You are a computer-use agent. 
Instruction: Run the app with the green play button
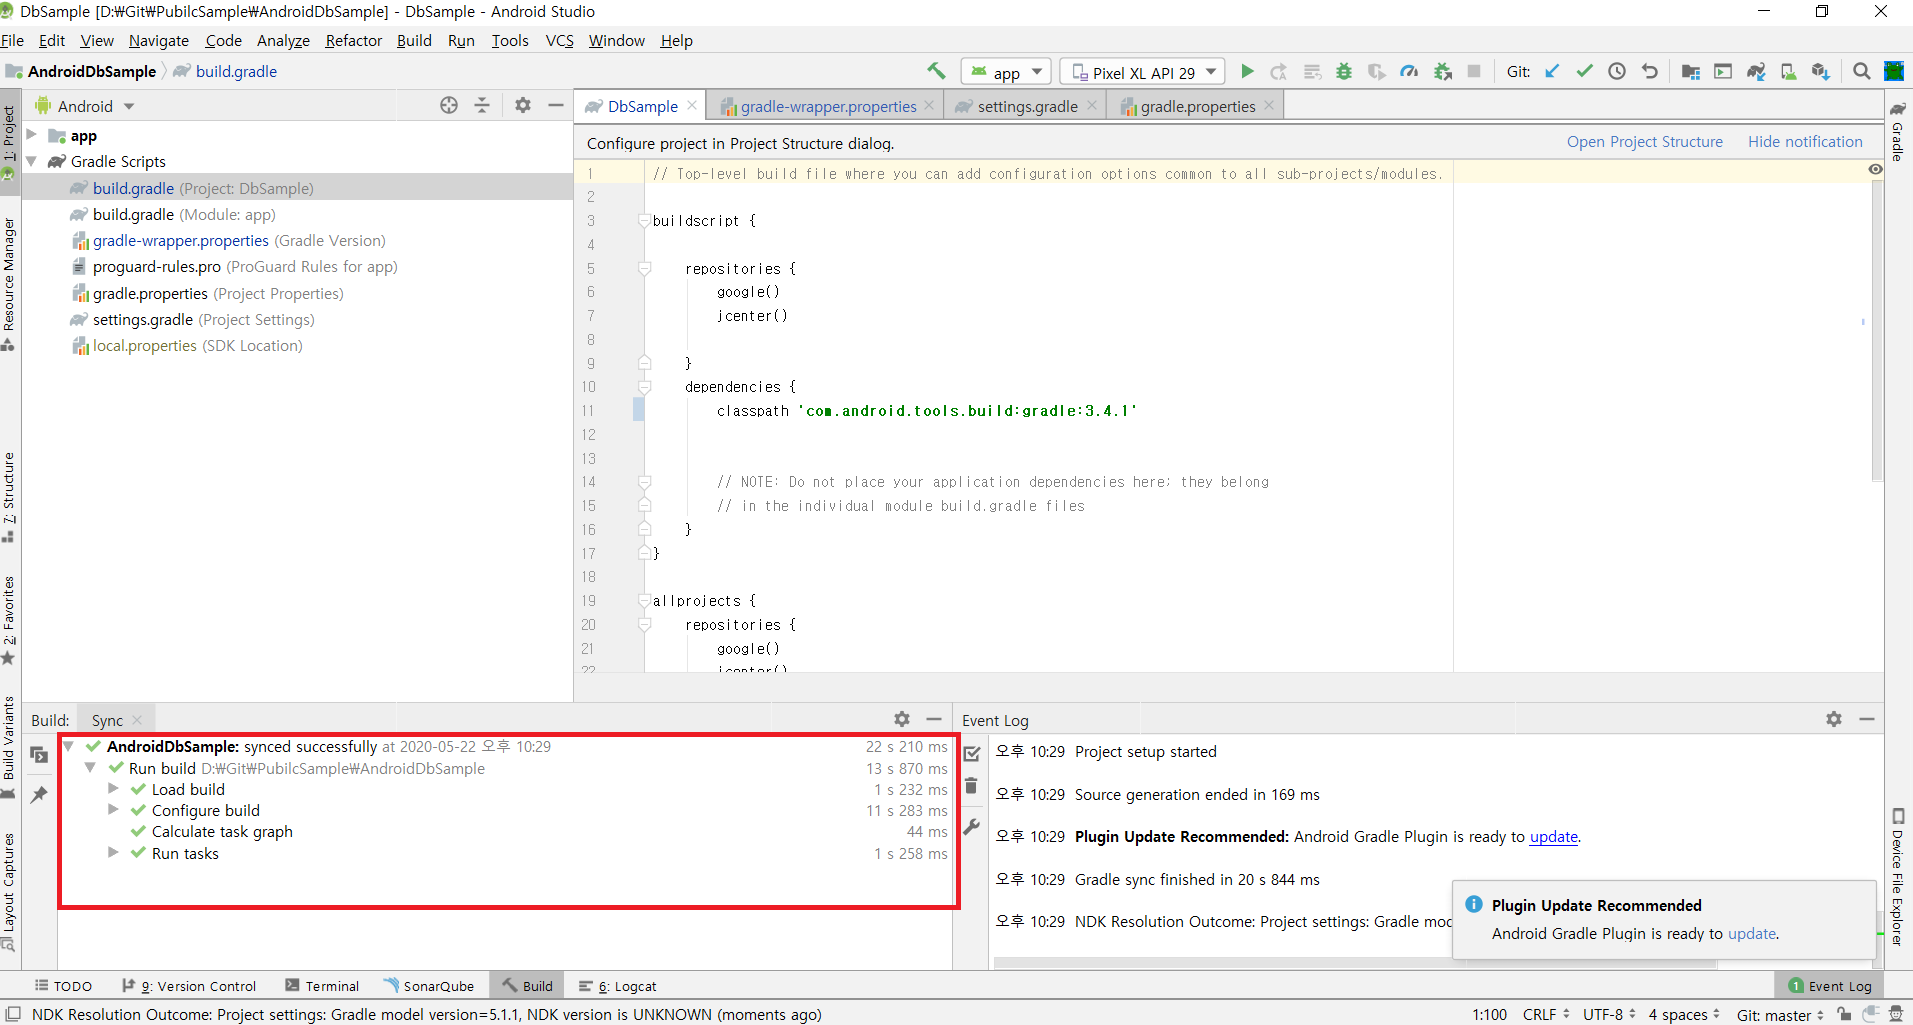coord(1247,71)
